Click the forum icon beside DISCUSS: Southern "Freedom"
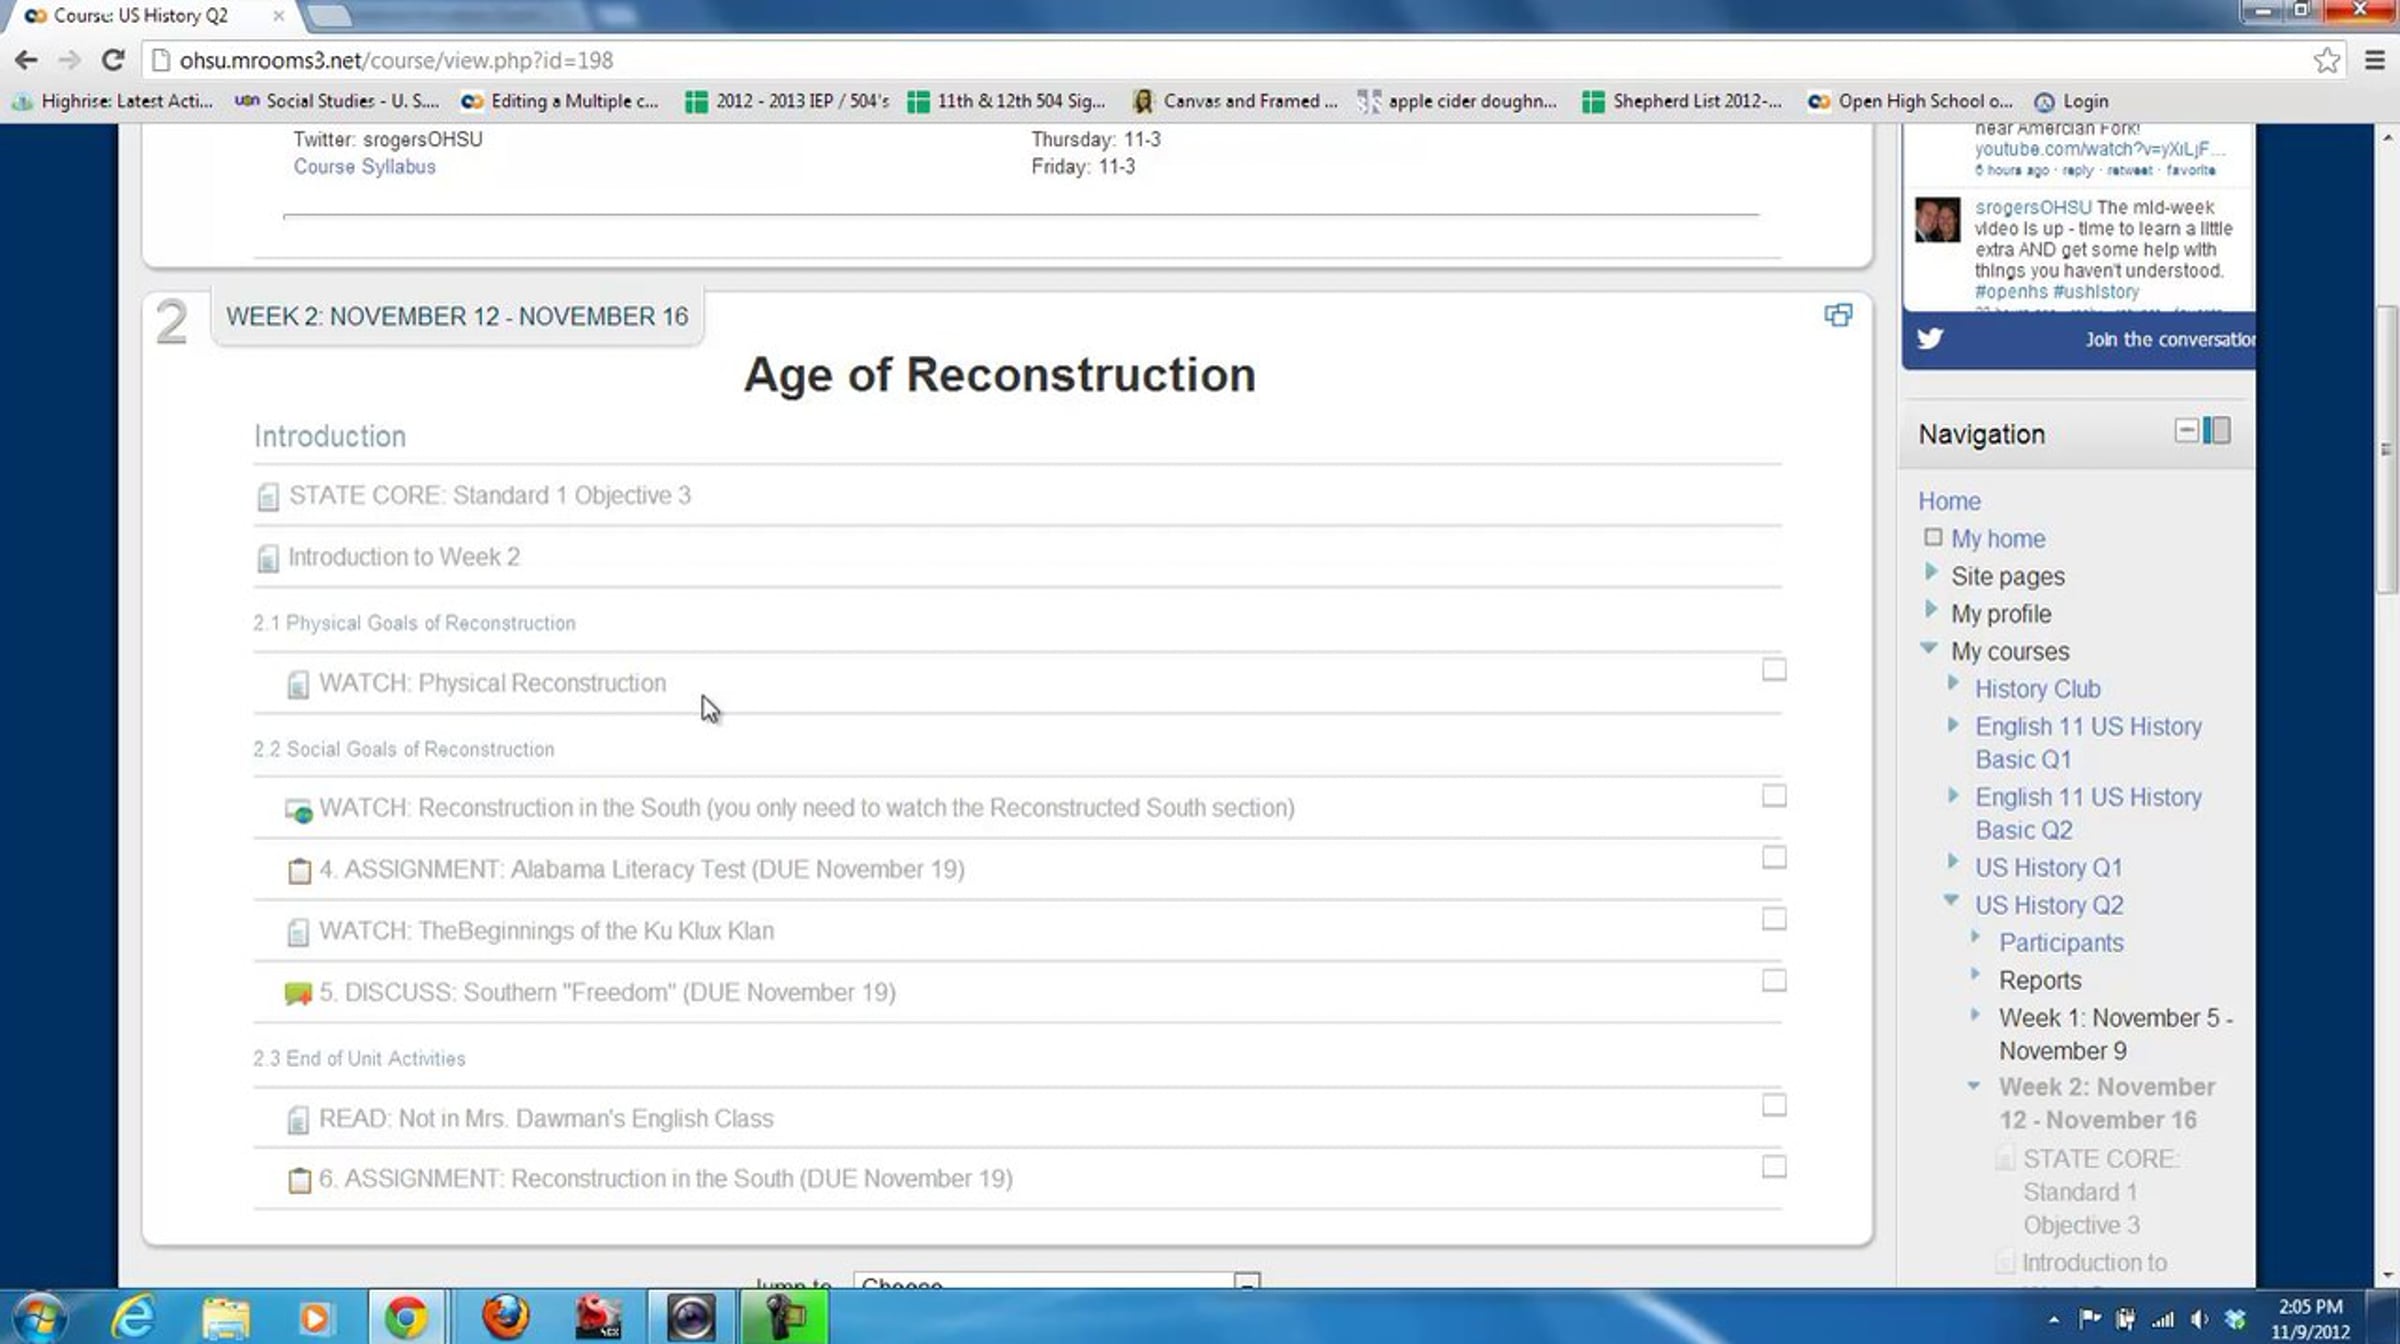This screenshot has height=1344, width=2400. click(298, 993)
